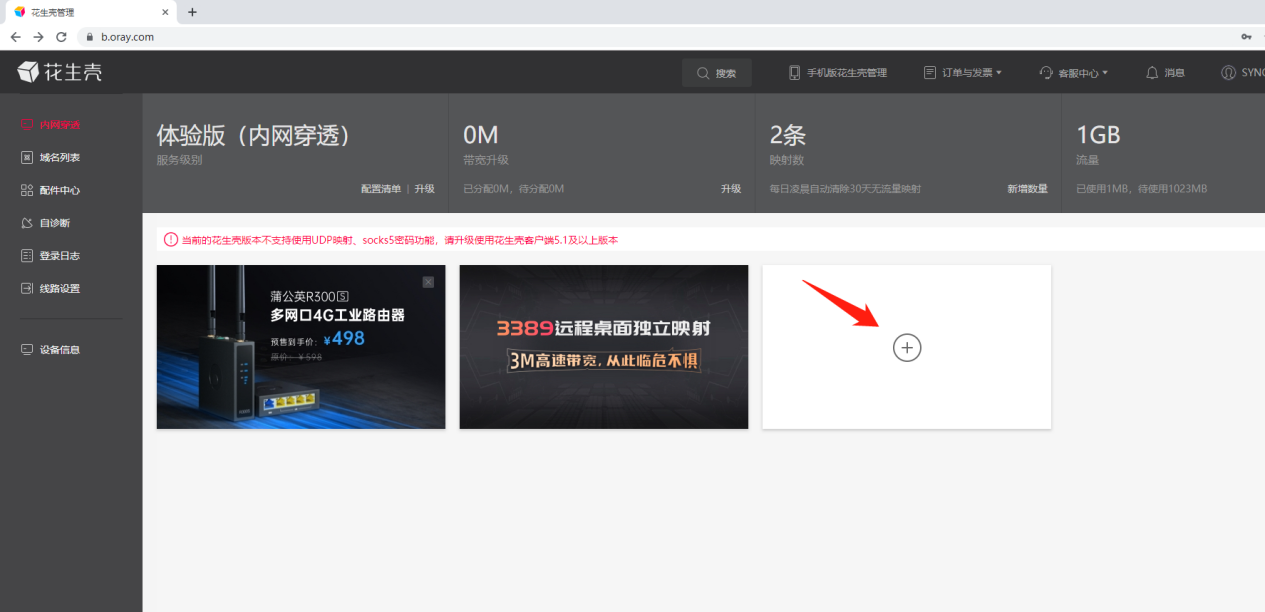Click 已分配0M，待分配0M text
The width and height of the screenshot is (1265, 612).
514,189
